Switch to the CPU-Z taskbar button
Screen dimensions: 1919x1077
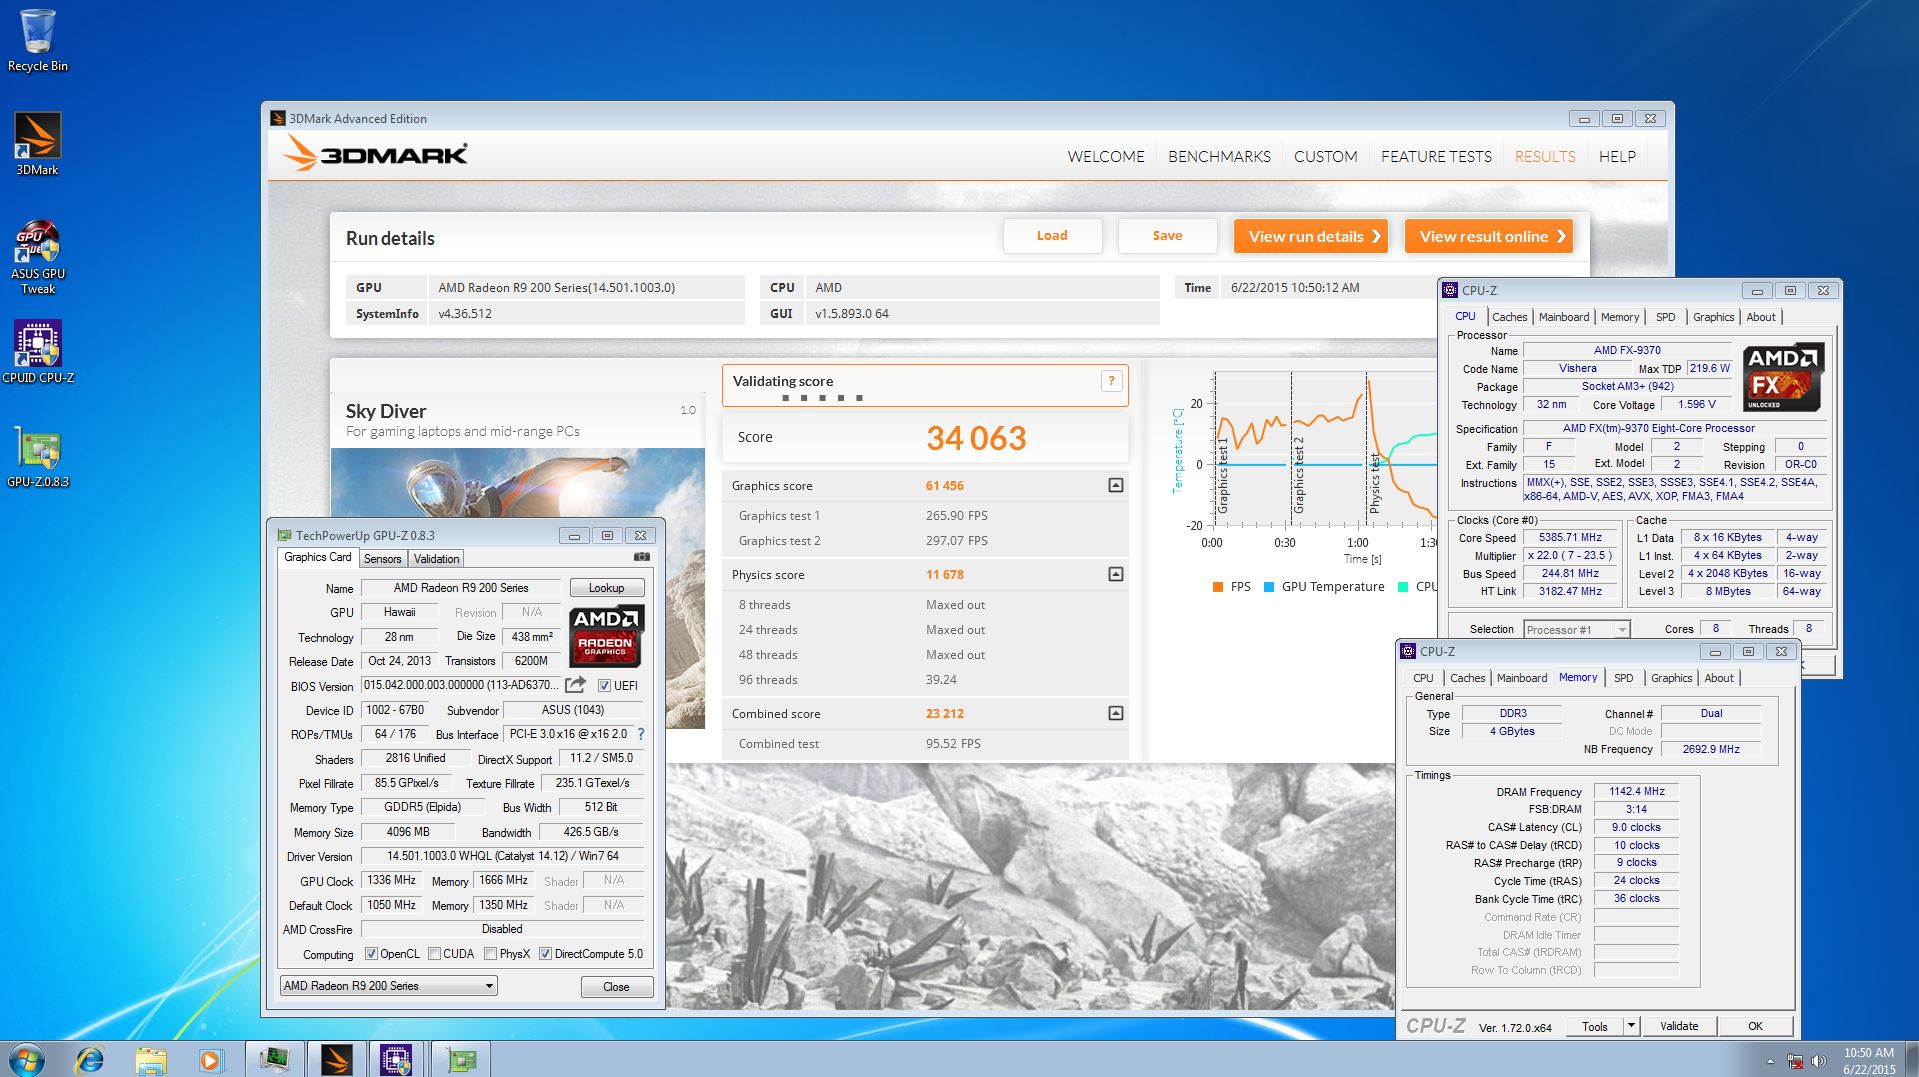pyautogui.click(x=396, y=1059)
